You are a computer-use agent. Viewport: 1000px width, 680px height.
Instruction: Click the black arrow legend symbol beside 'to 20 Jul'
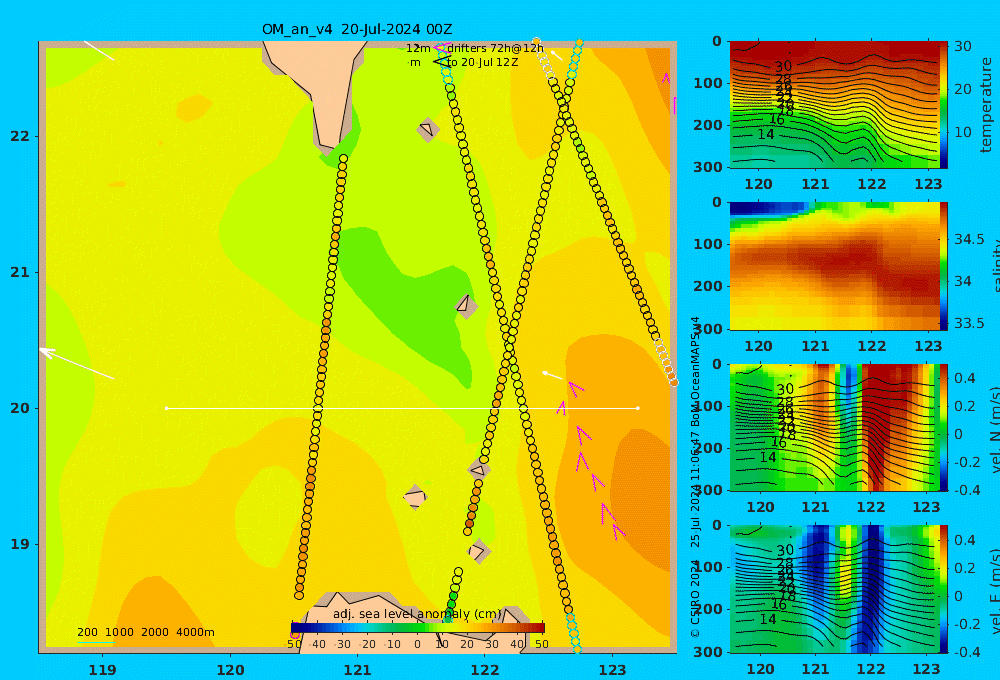441,62
